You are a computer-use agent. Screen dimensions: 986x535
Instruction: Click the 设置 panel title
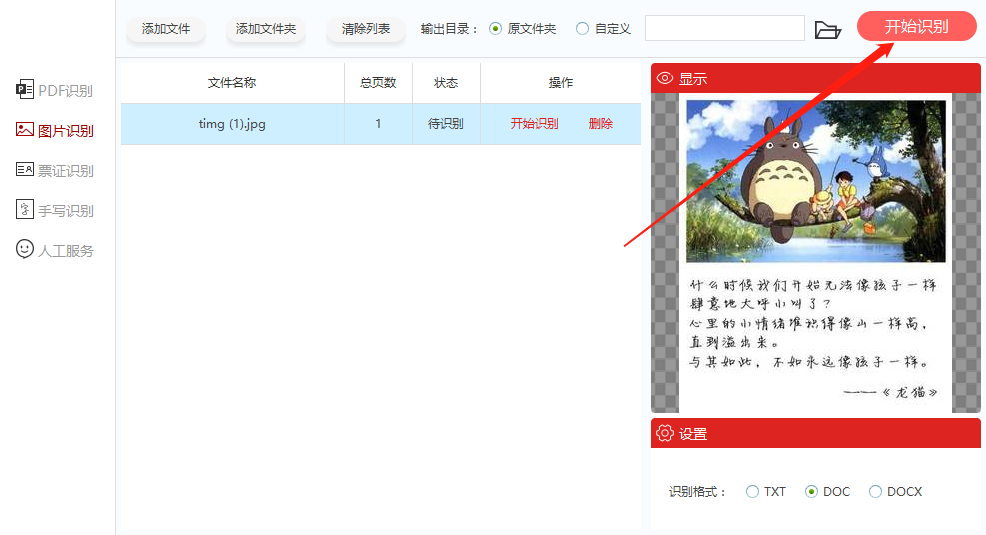tap(693, 434)
